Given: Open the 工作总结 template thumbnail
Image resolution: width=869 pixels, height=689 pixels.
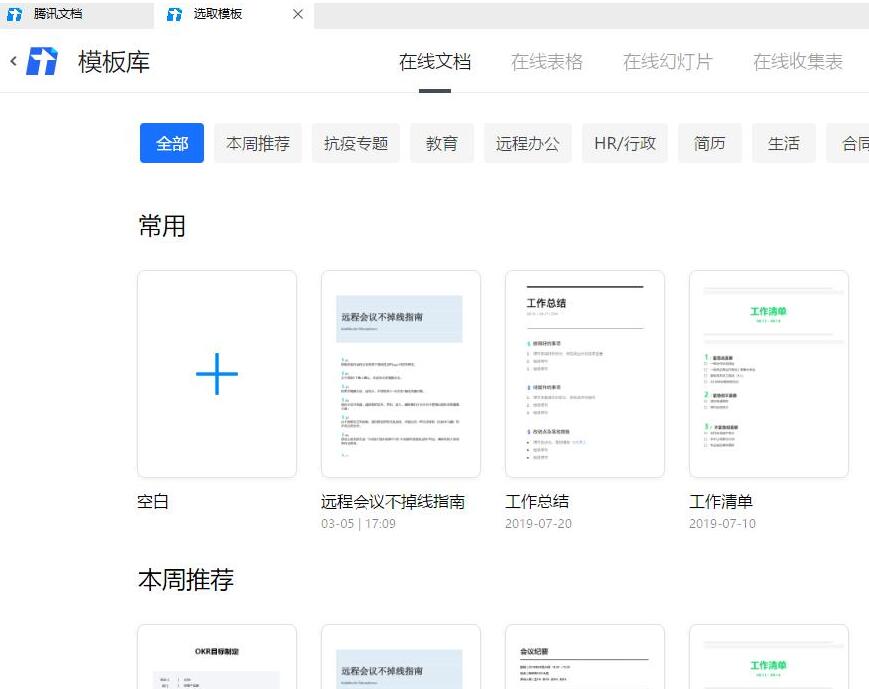Looking at the screenshot, I should point(584,374).
